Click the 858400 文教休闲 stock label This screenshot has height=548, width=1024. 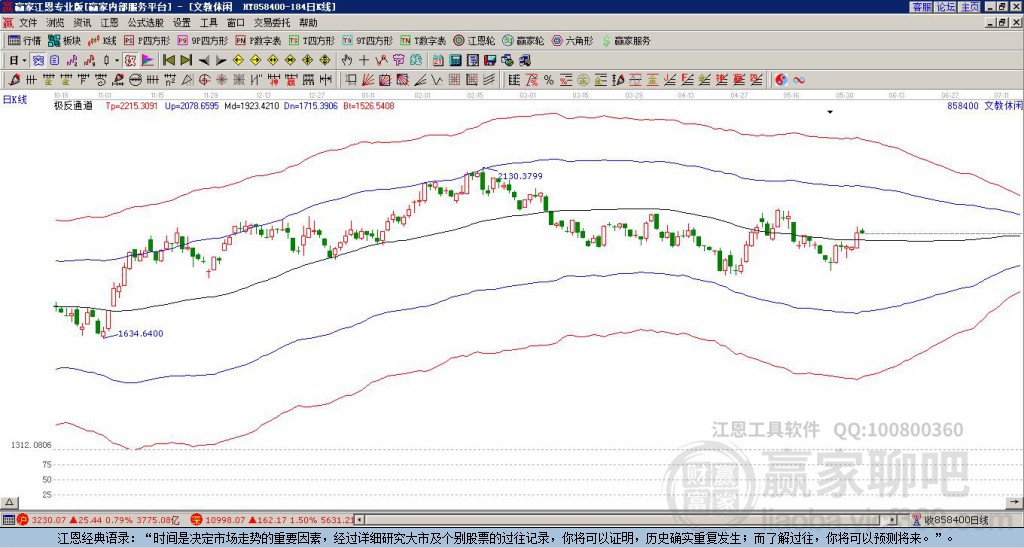(x=984, y=105)
